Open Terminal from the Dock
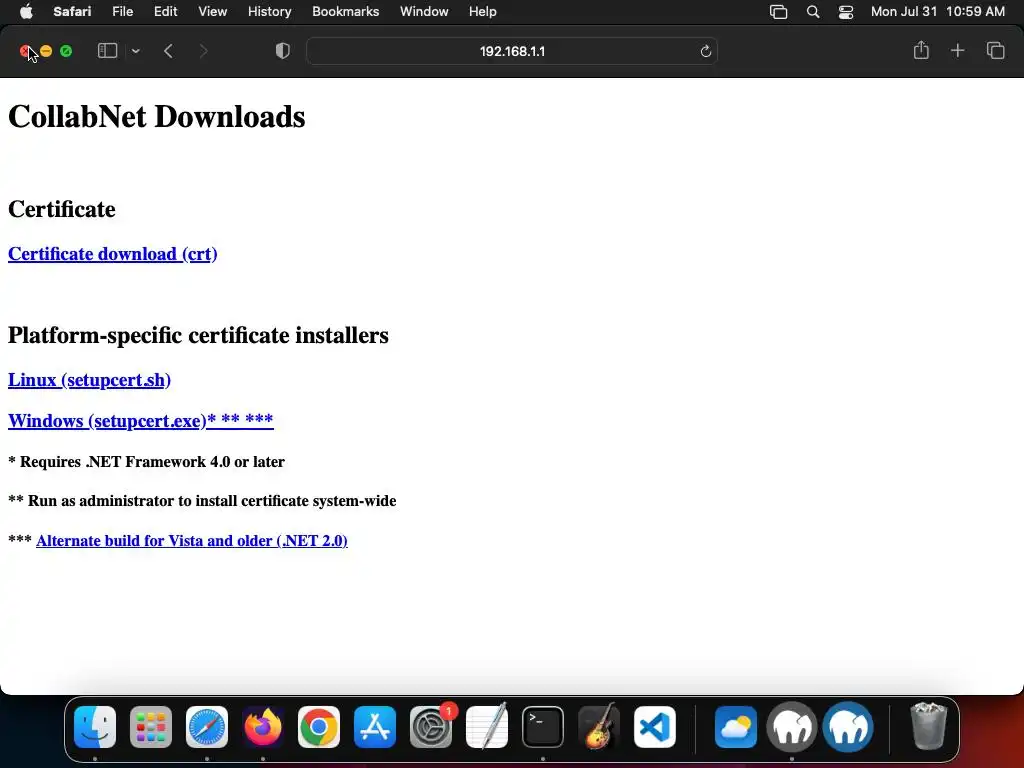Viewport: 1024px width, 768px height. coord(543,727)
